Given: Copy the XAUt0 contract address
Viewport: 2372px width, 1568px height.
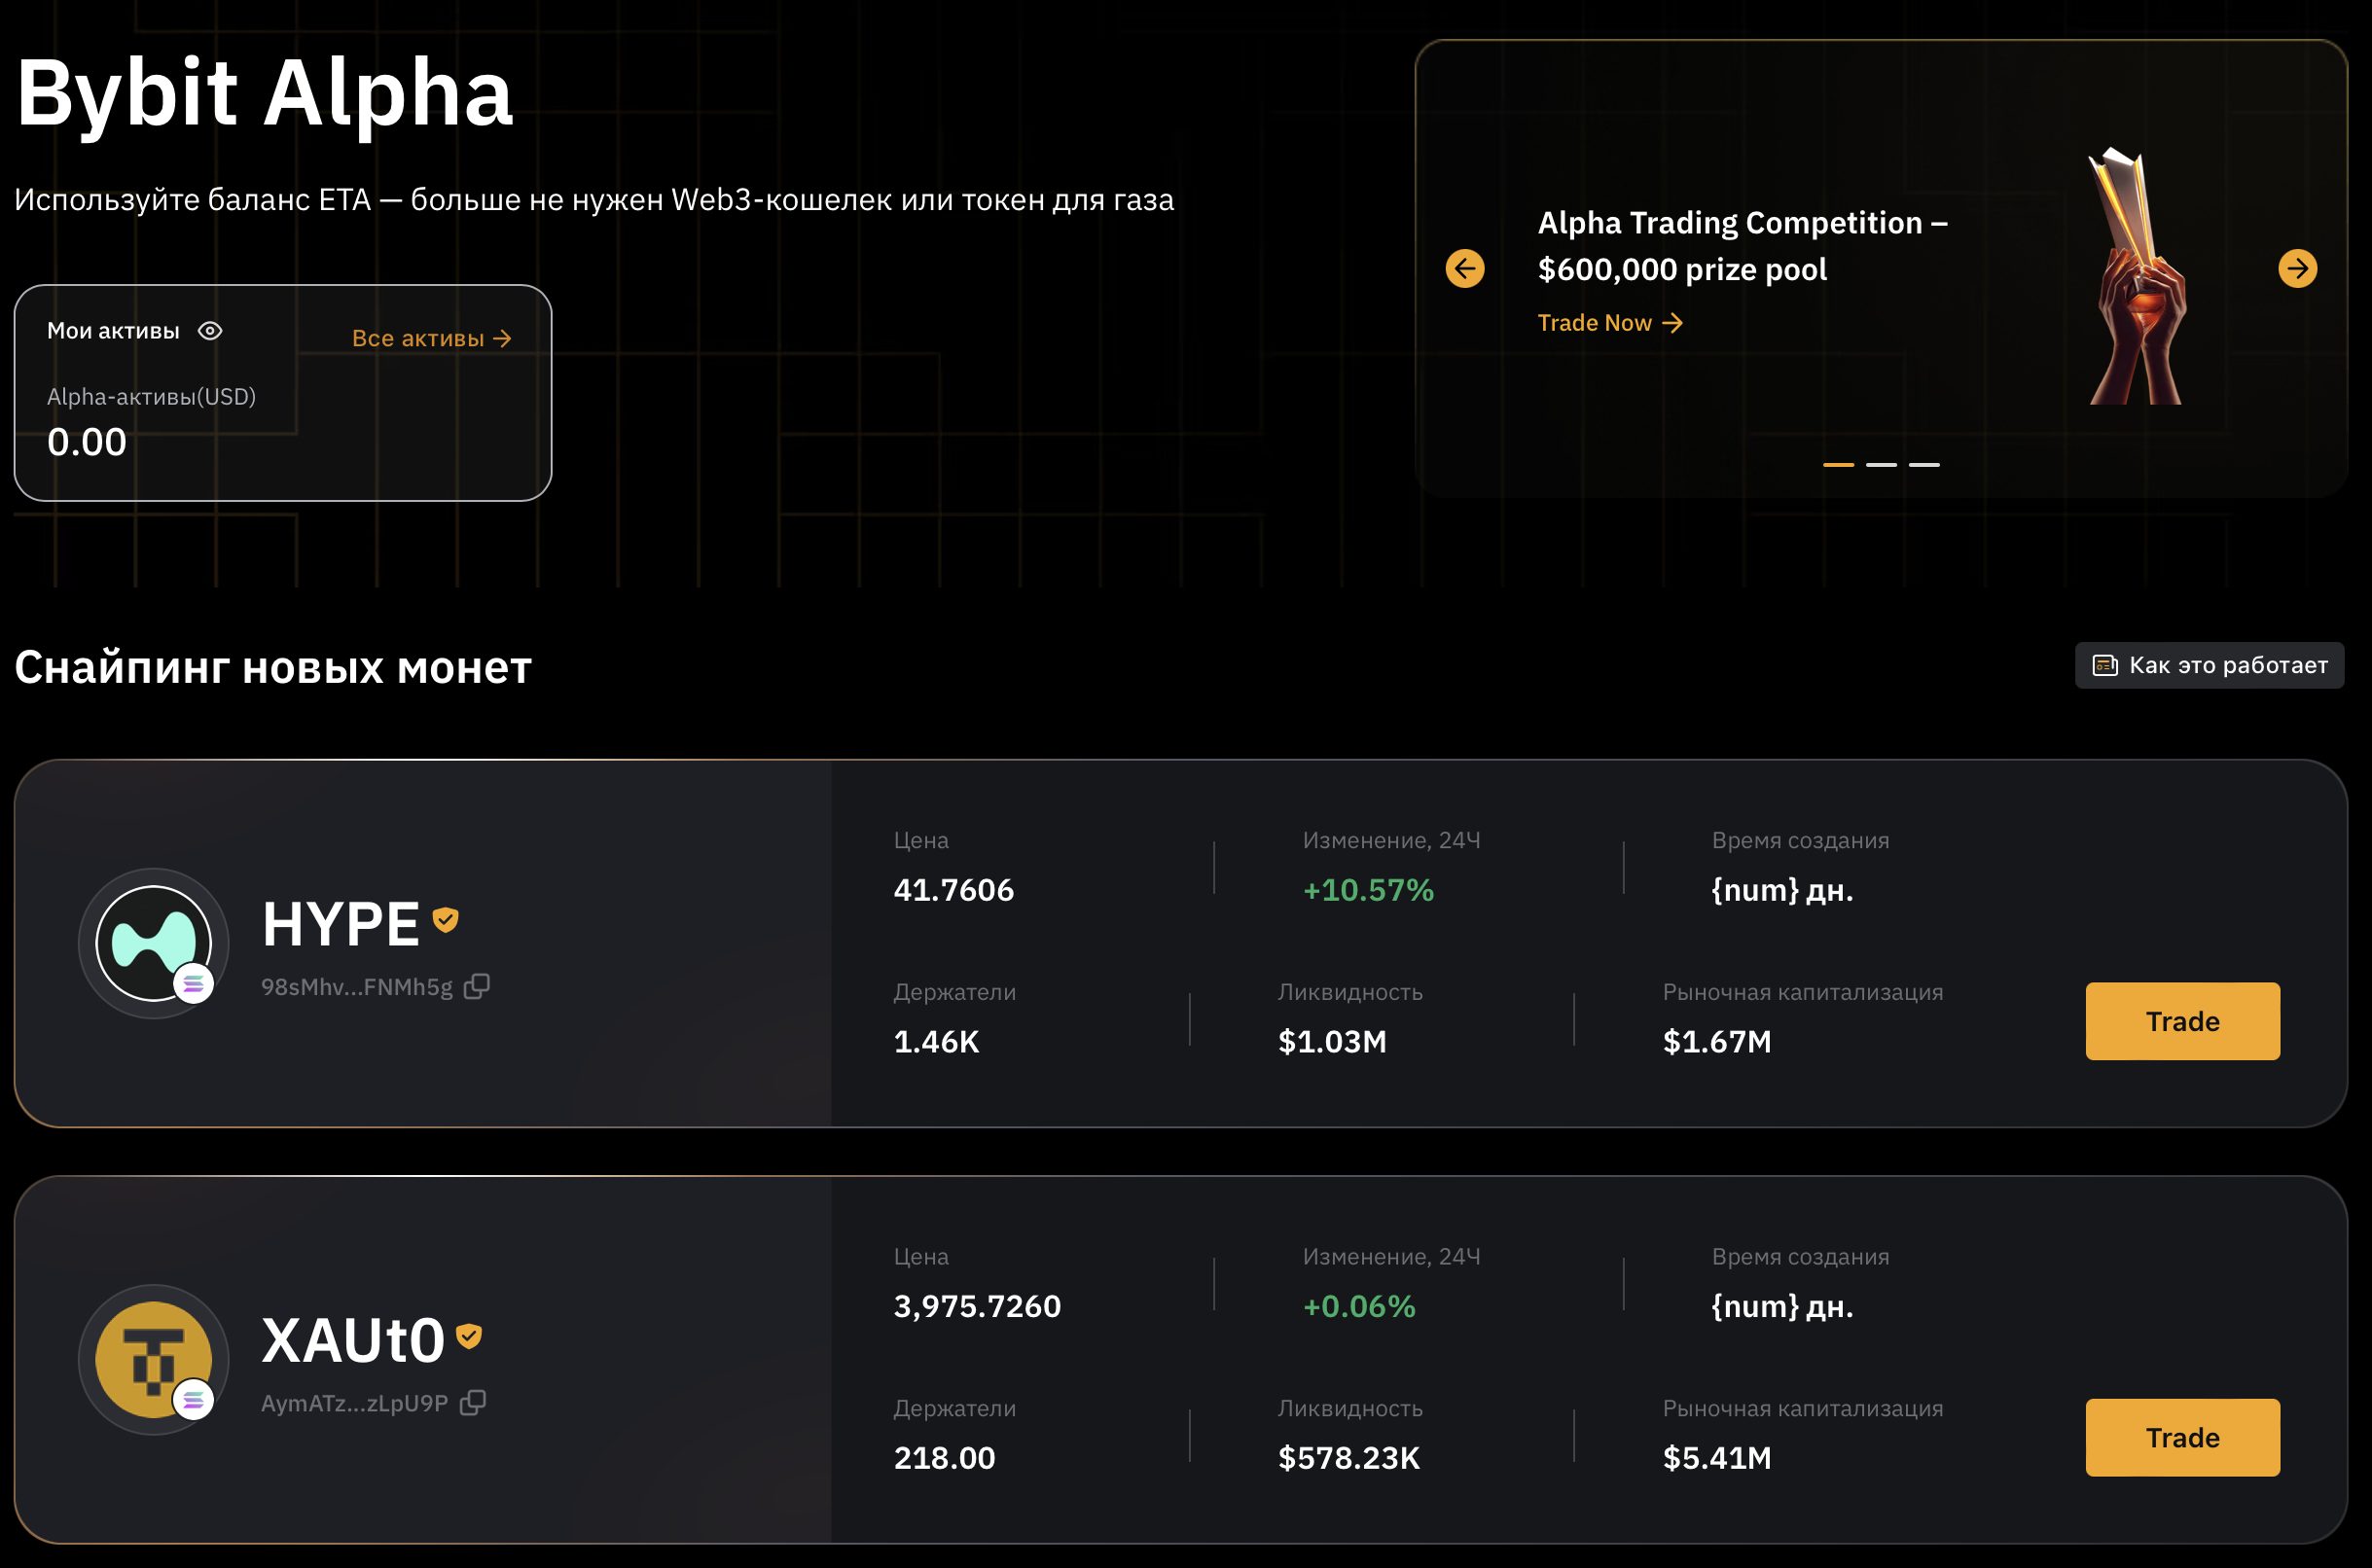Looking at the screenshot, I should (473, 1403).
